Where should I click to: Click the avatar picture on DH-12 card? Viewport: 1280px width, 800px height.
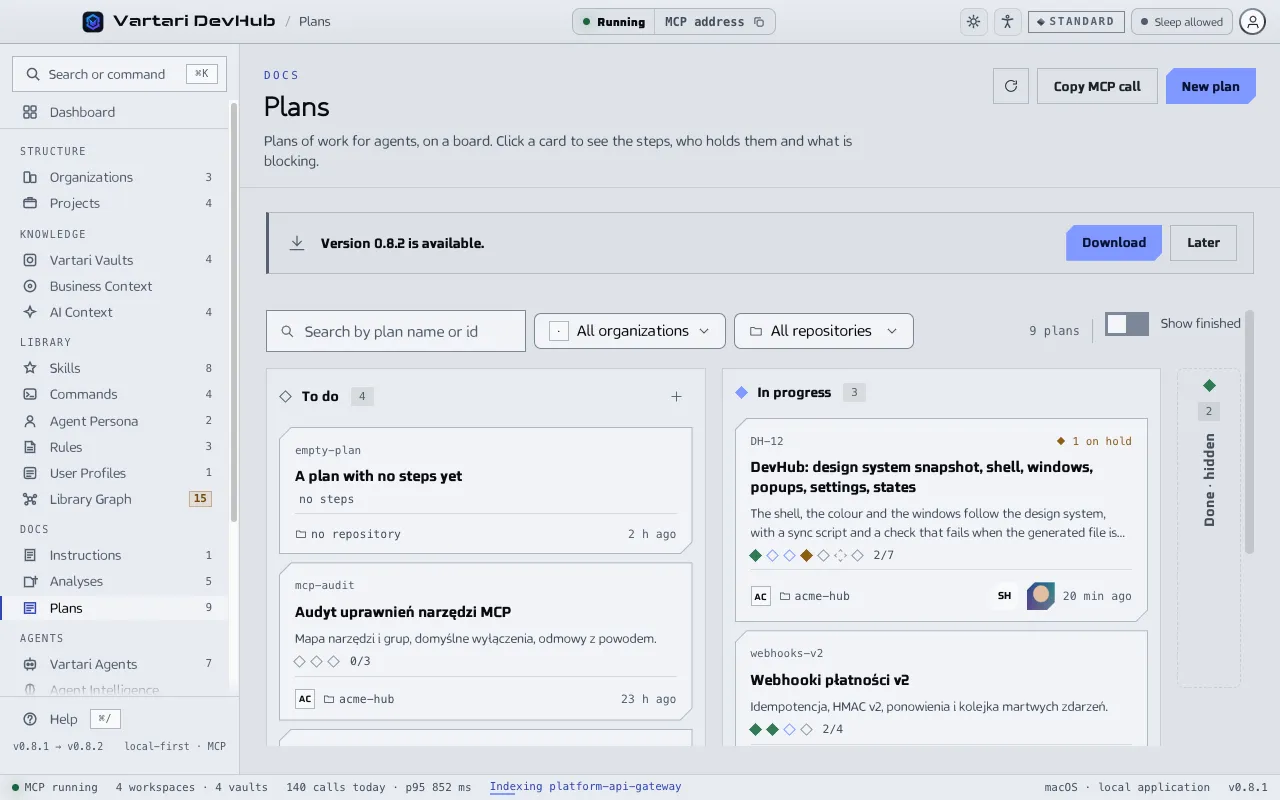[1041, 596]
